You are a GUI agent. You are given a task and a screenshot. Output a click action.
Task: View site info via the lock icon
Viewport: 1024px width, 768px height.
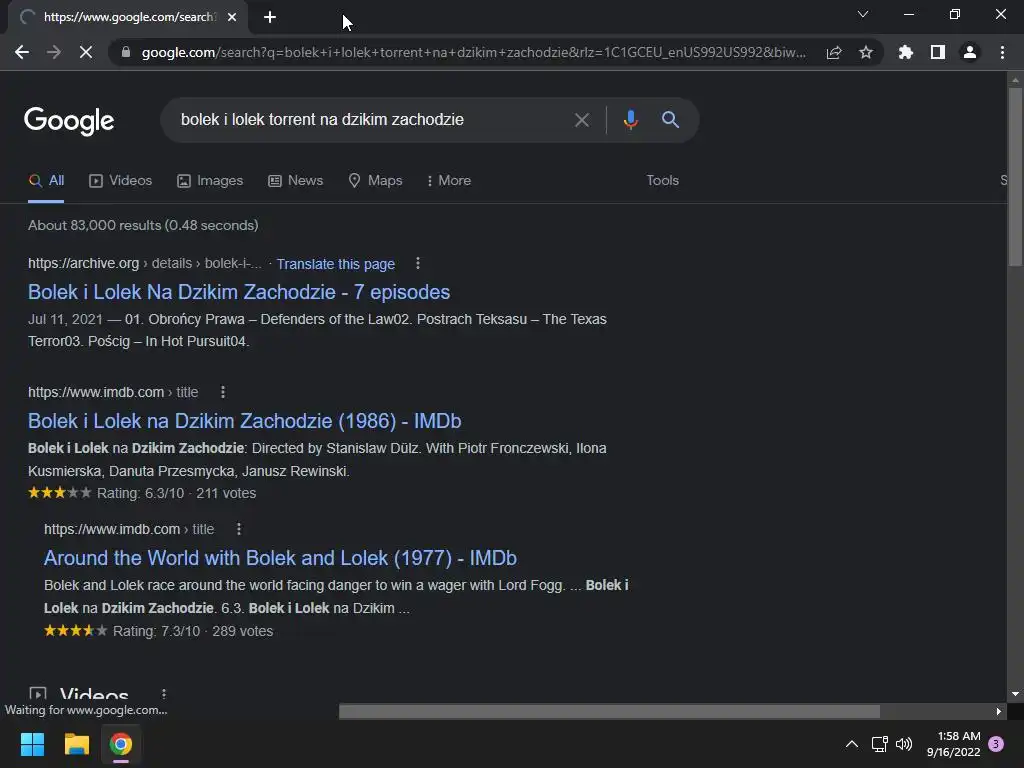tap(126, 52)
